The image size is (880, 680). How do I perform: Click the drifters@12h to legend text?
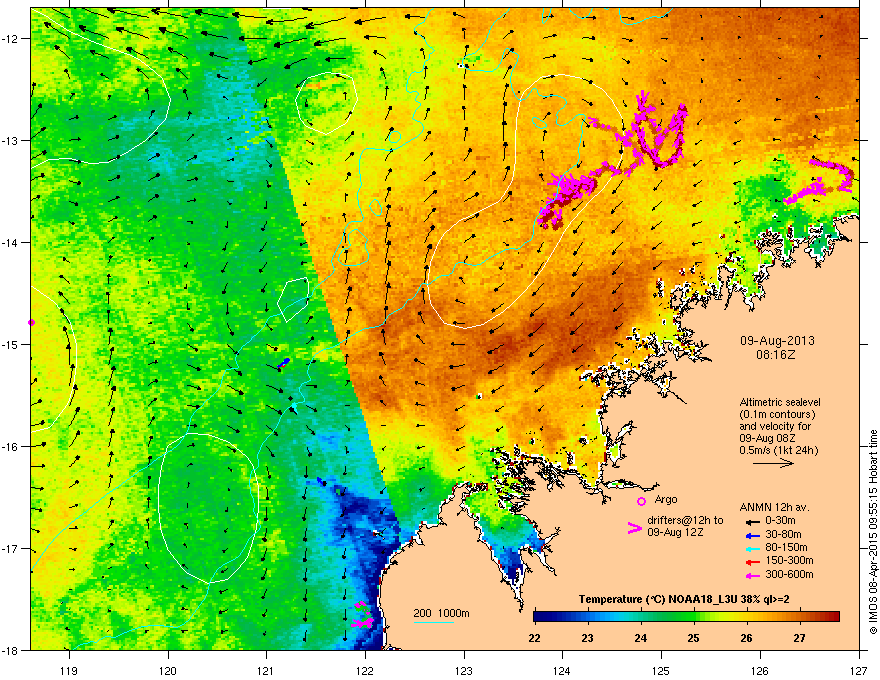pyautogui.click(x=685, y=521)
